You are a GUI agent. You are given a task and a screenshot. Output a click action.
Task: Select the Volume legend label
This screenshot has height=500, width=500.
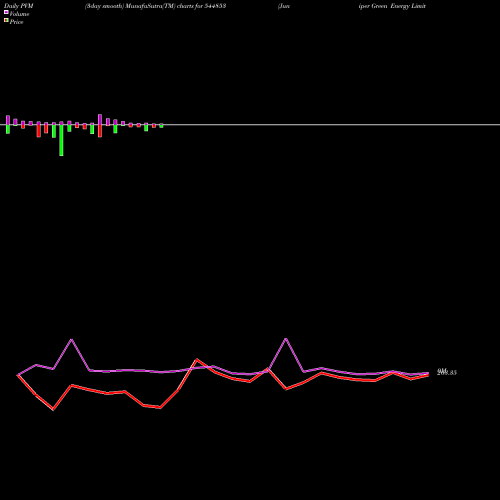pyautogui.click(x=19, y=14)
